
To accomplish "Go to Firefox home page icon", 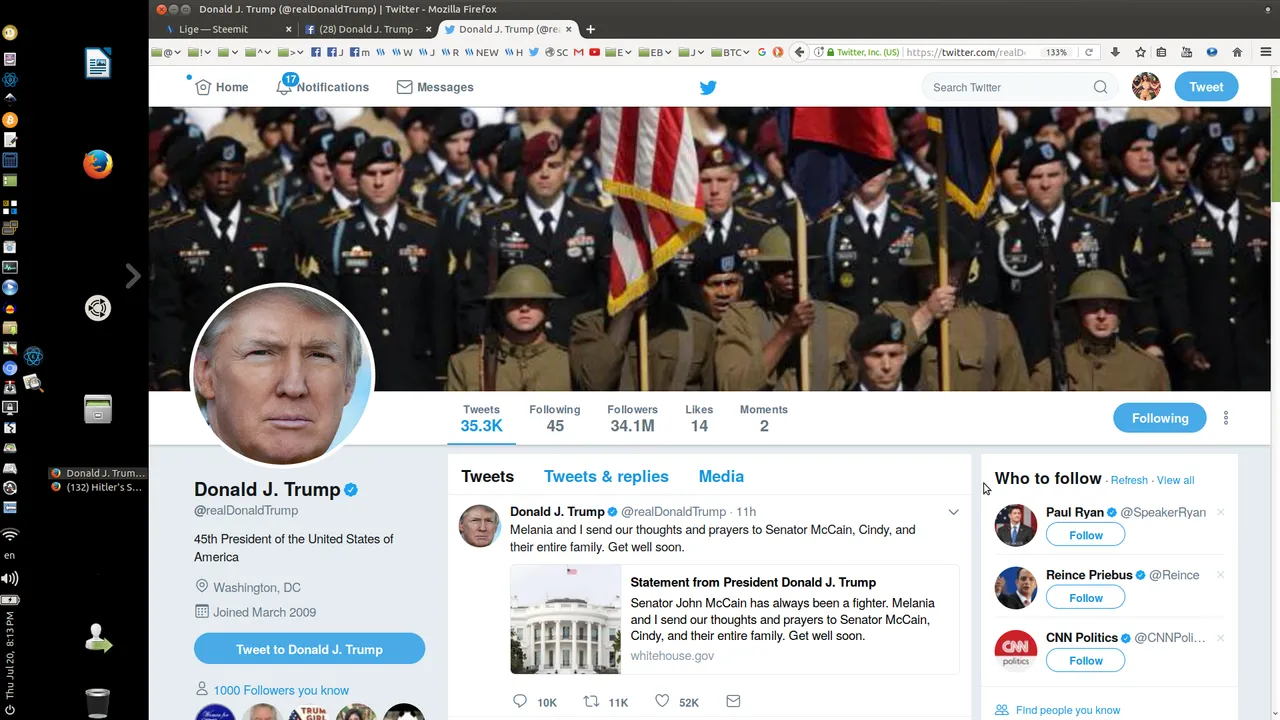I will 1237,52.
